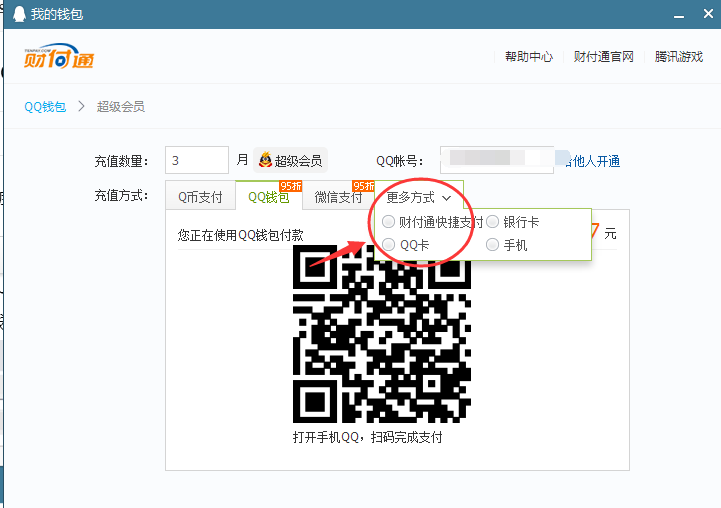Open 帮助中心 link
This screenshot has width=721, height=508.
[x=529, y=57]
